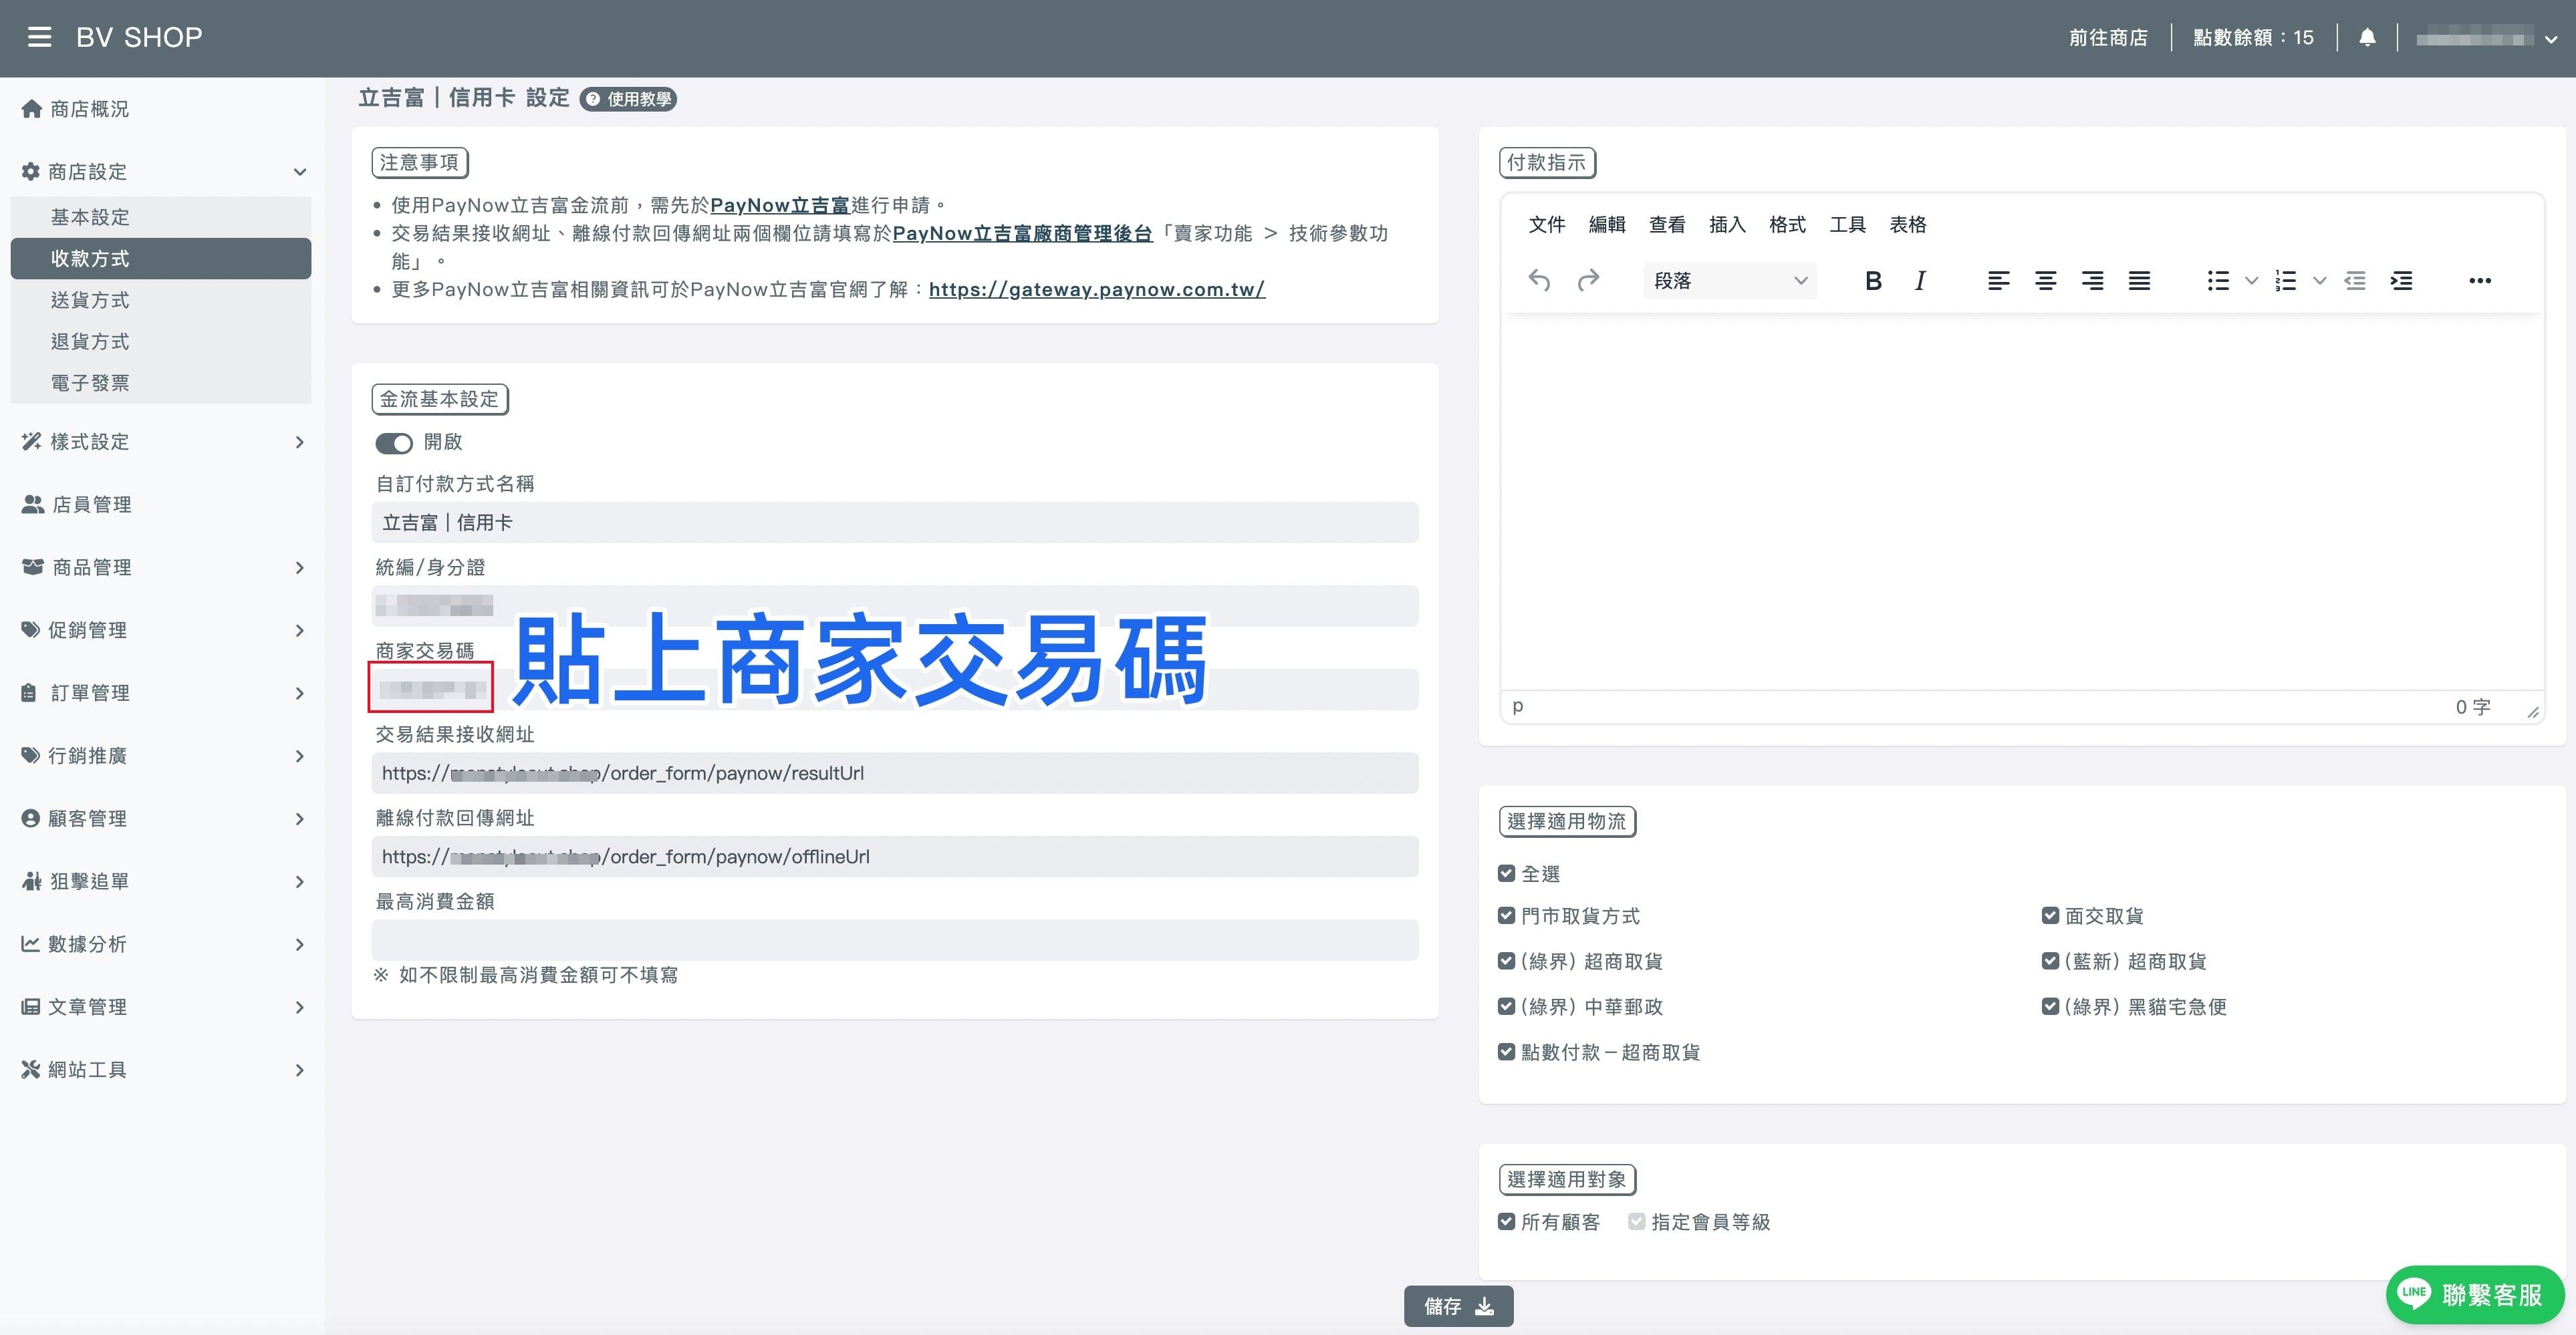Viewport: 2576px width, 1335px height.
Task: Open 使用教學 help badge
Action: point(629,99)
